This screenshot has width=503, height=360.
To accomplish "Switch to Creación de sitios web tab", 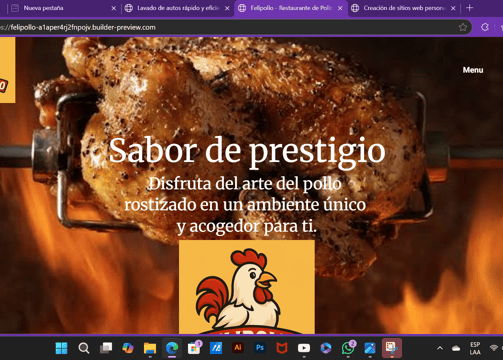I will [x=404, y=8].
